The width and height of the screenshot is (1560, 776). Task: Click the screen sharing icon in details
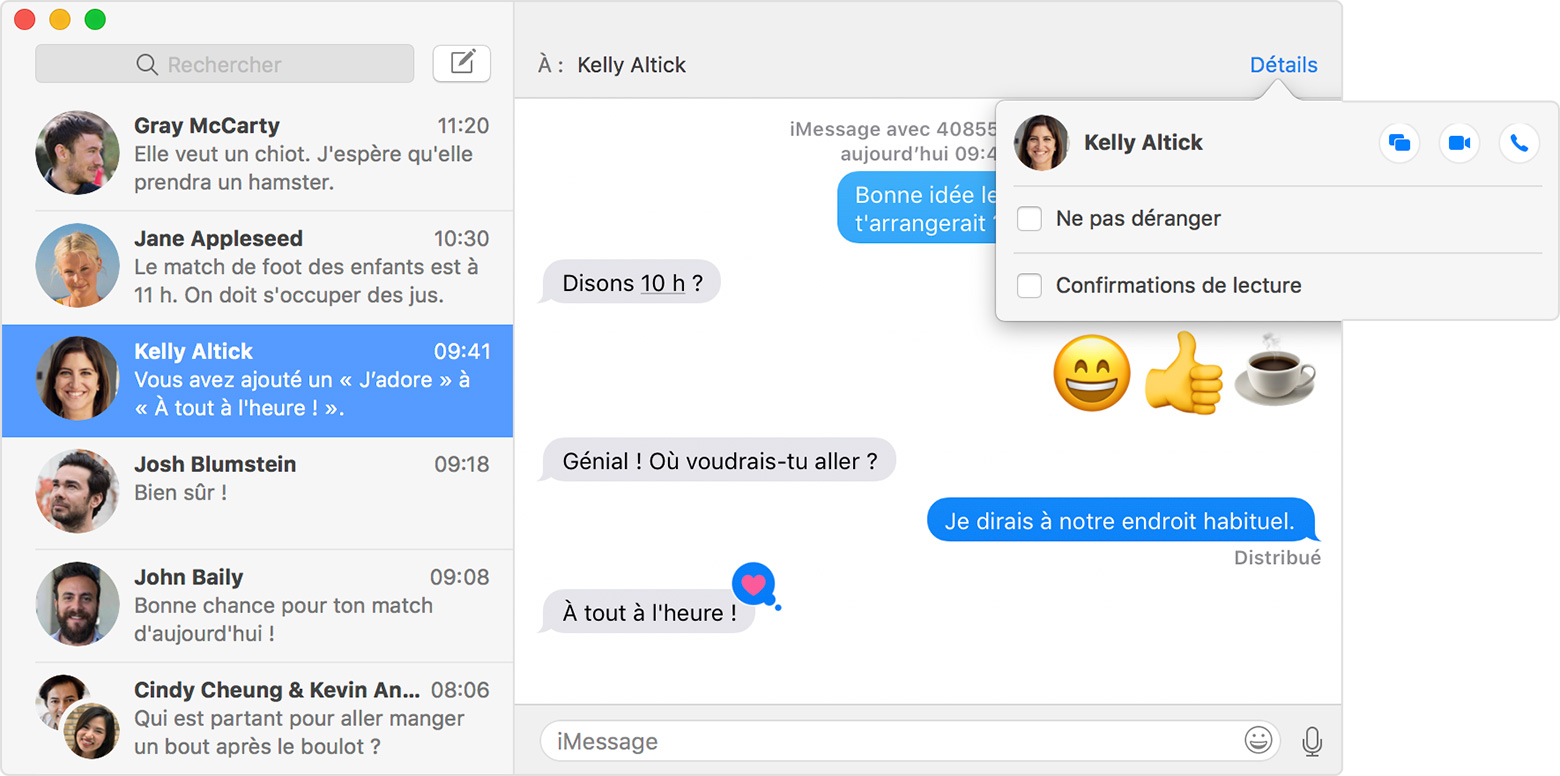(1399, 144)
